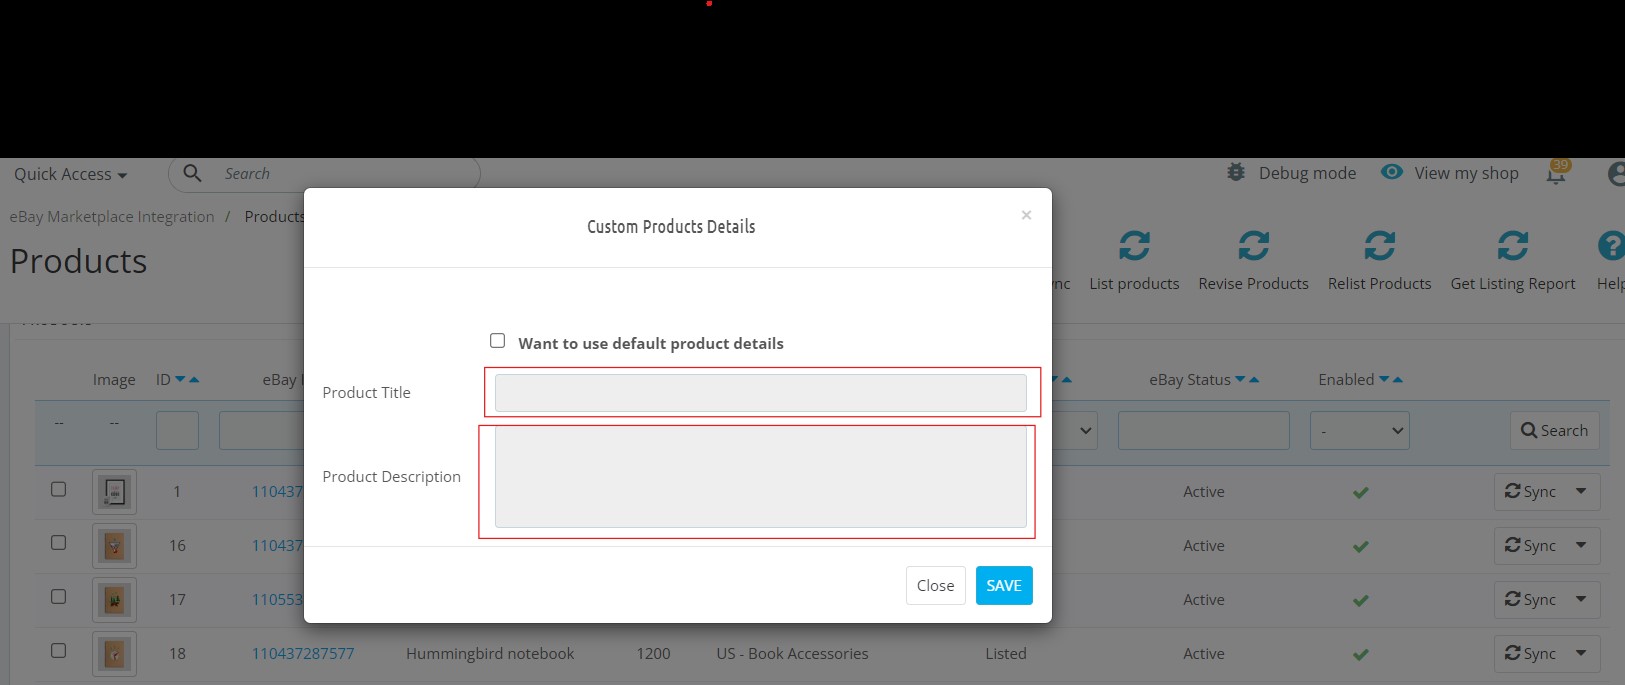Click the Revise Products icon
Image resolution: width=1625 pixels, height=685 pixels.
click(x=1253, y=245)
